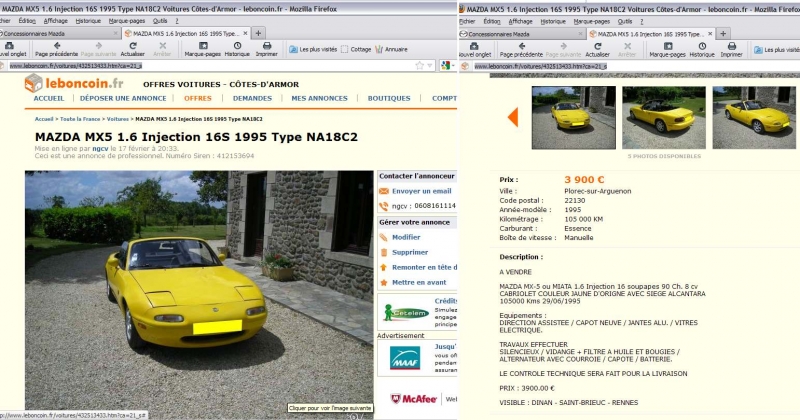
Task: Click Nouvel onglet icon in left window
Action: (10, 46)
